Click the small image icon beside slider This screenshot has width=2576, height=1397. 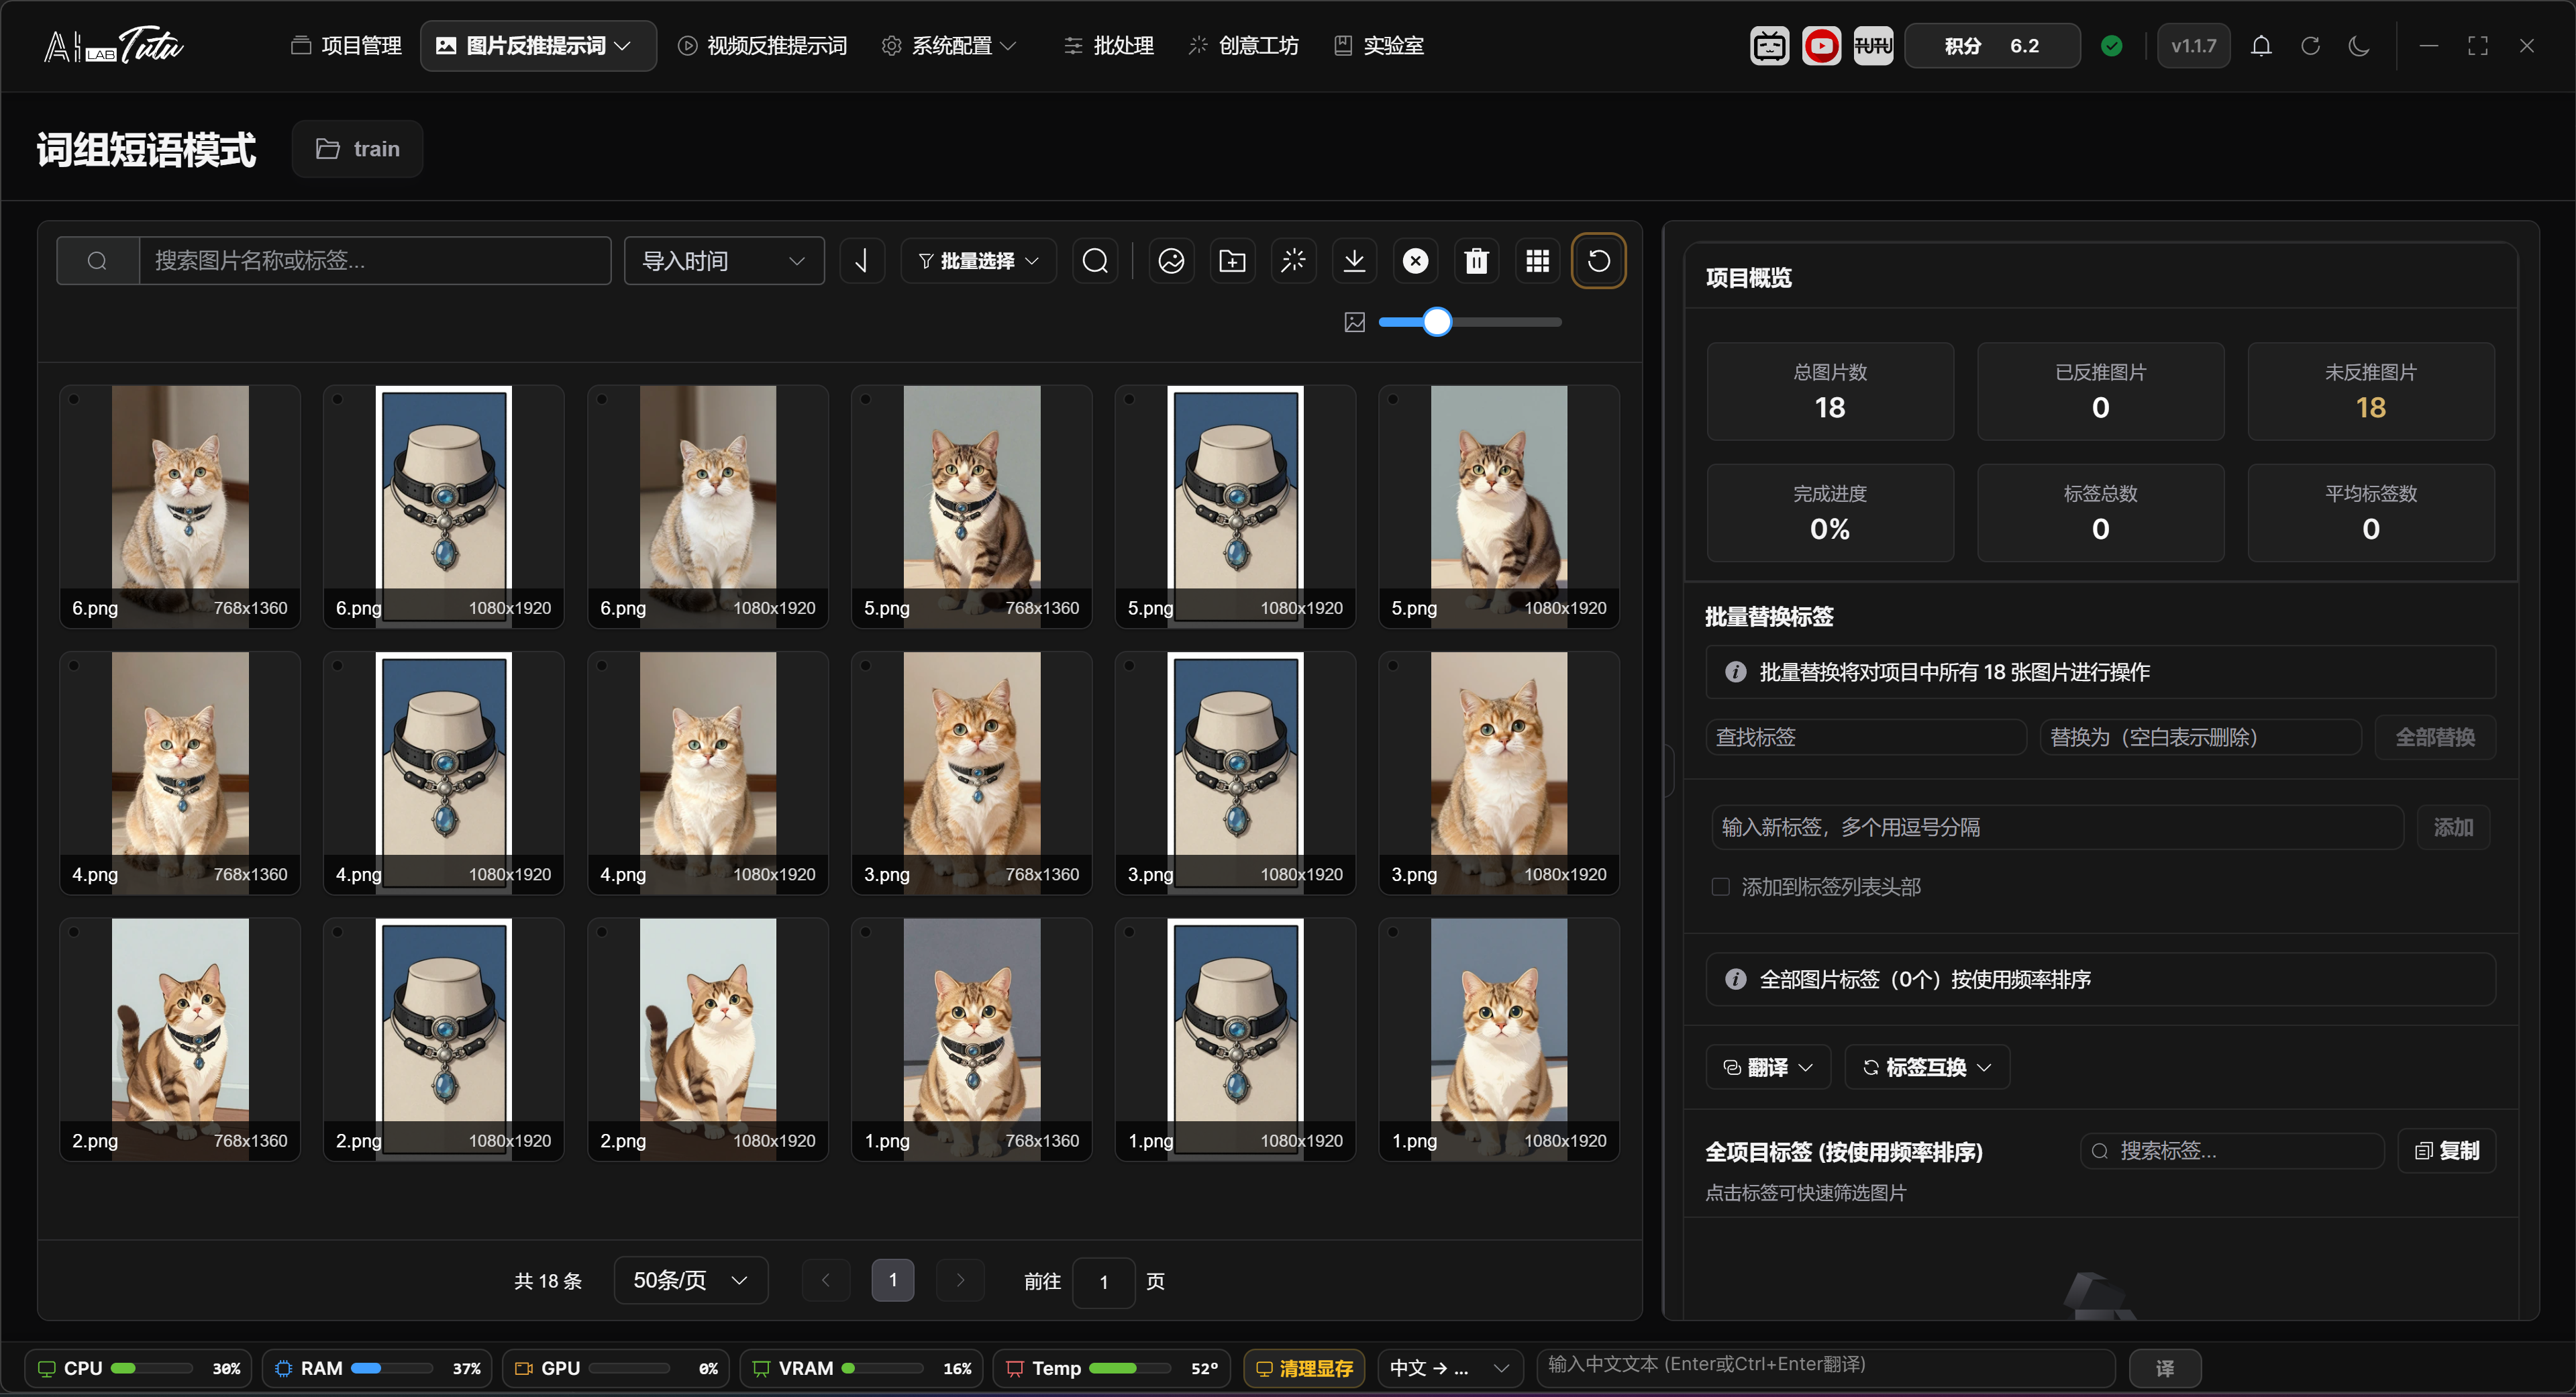click(1354, 322)
